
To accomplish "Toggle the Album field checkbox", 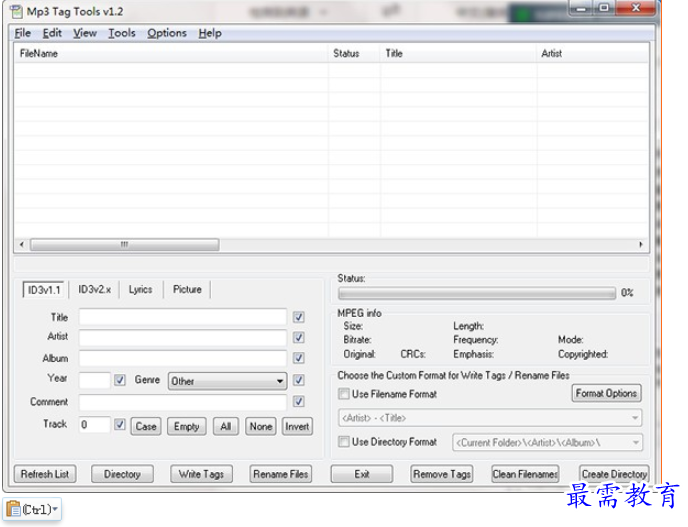I will (299, 358).
